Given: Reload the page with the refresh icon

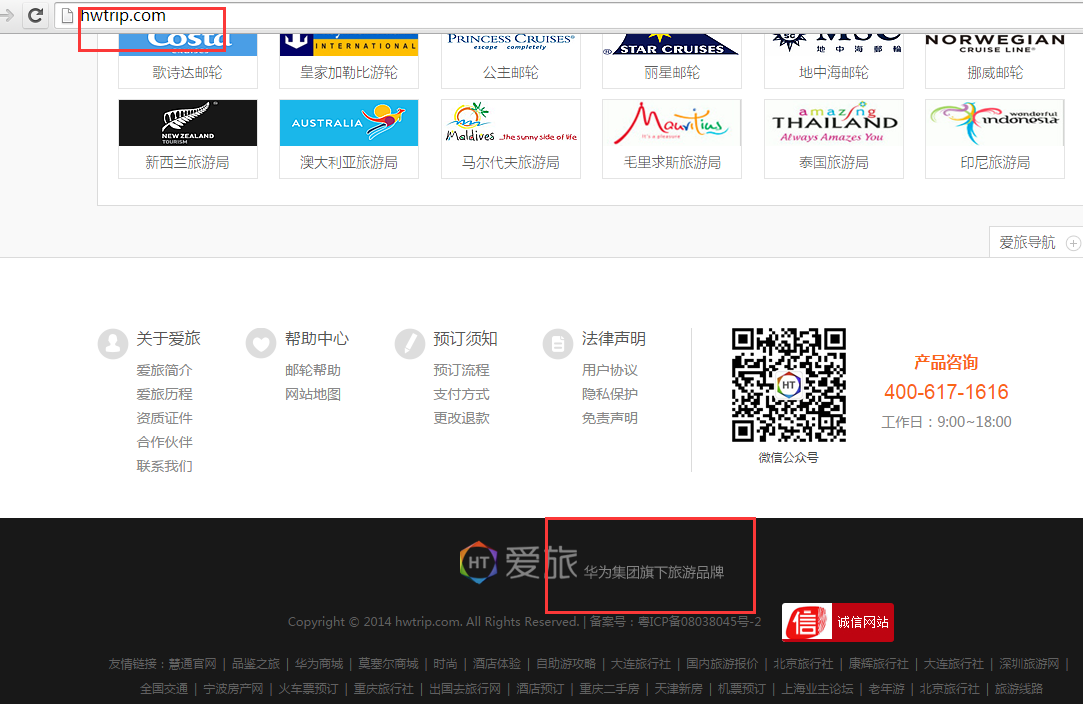Looking at the screenshot, I should [x=36, y=15].
